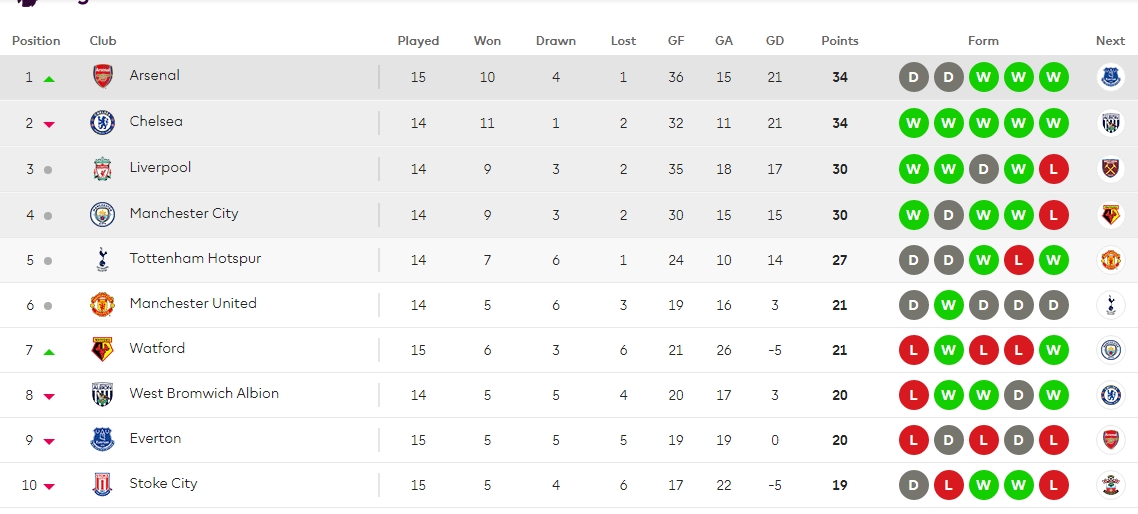
Task: Open Arsenal's next opponent Everton badge
Action: tap(1110, 77)
